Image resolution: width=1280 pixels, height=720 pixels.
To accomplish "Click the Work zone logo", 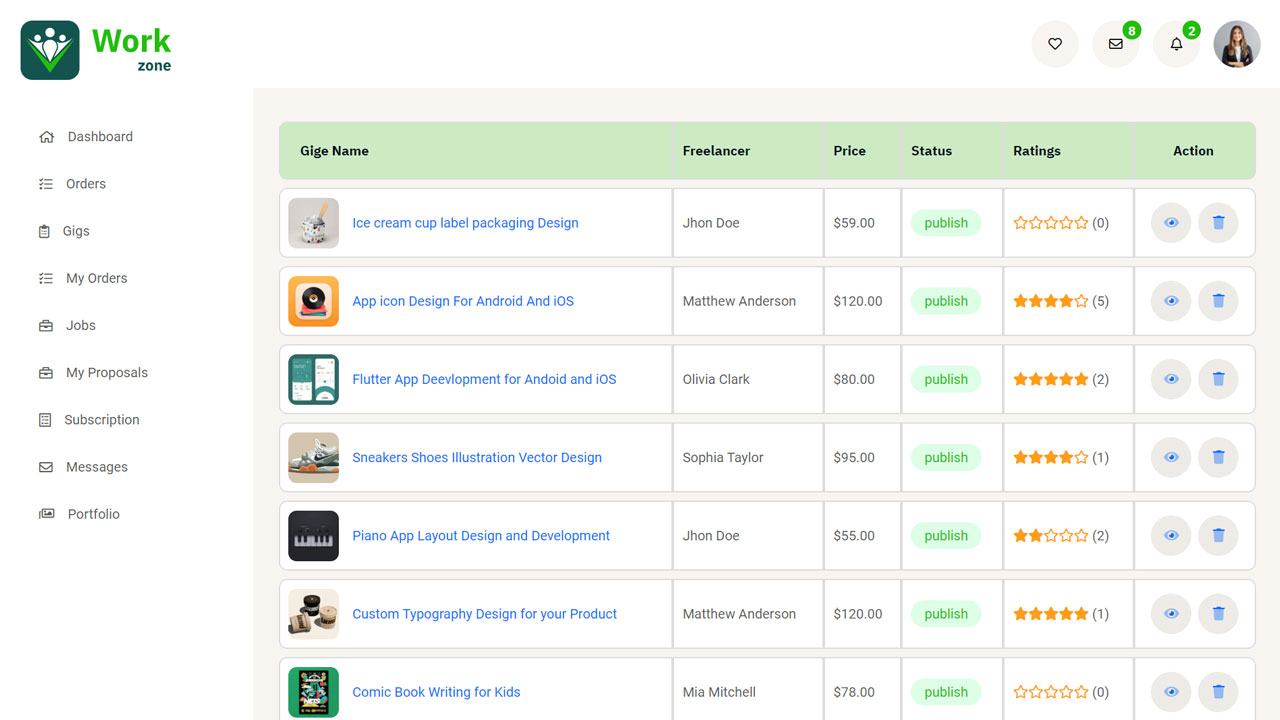I will (96, 50).
